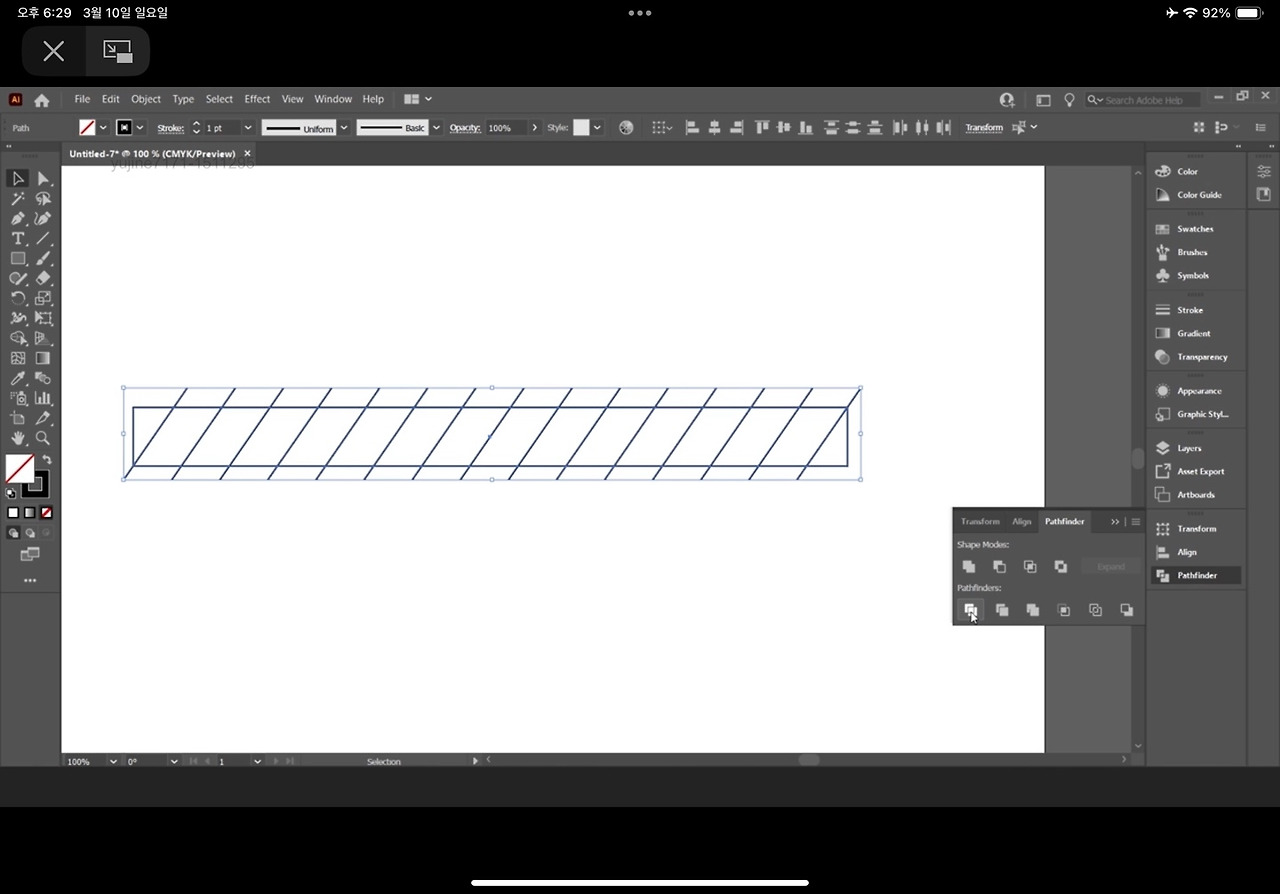Image resolution: width=1280 pixels, height=894 pixels.
Task: Choose the Column Graph tool
Action: [x=43, y=398]
